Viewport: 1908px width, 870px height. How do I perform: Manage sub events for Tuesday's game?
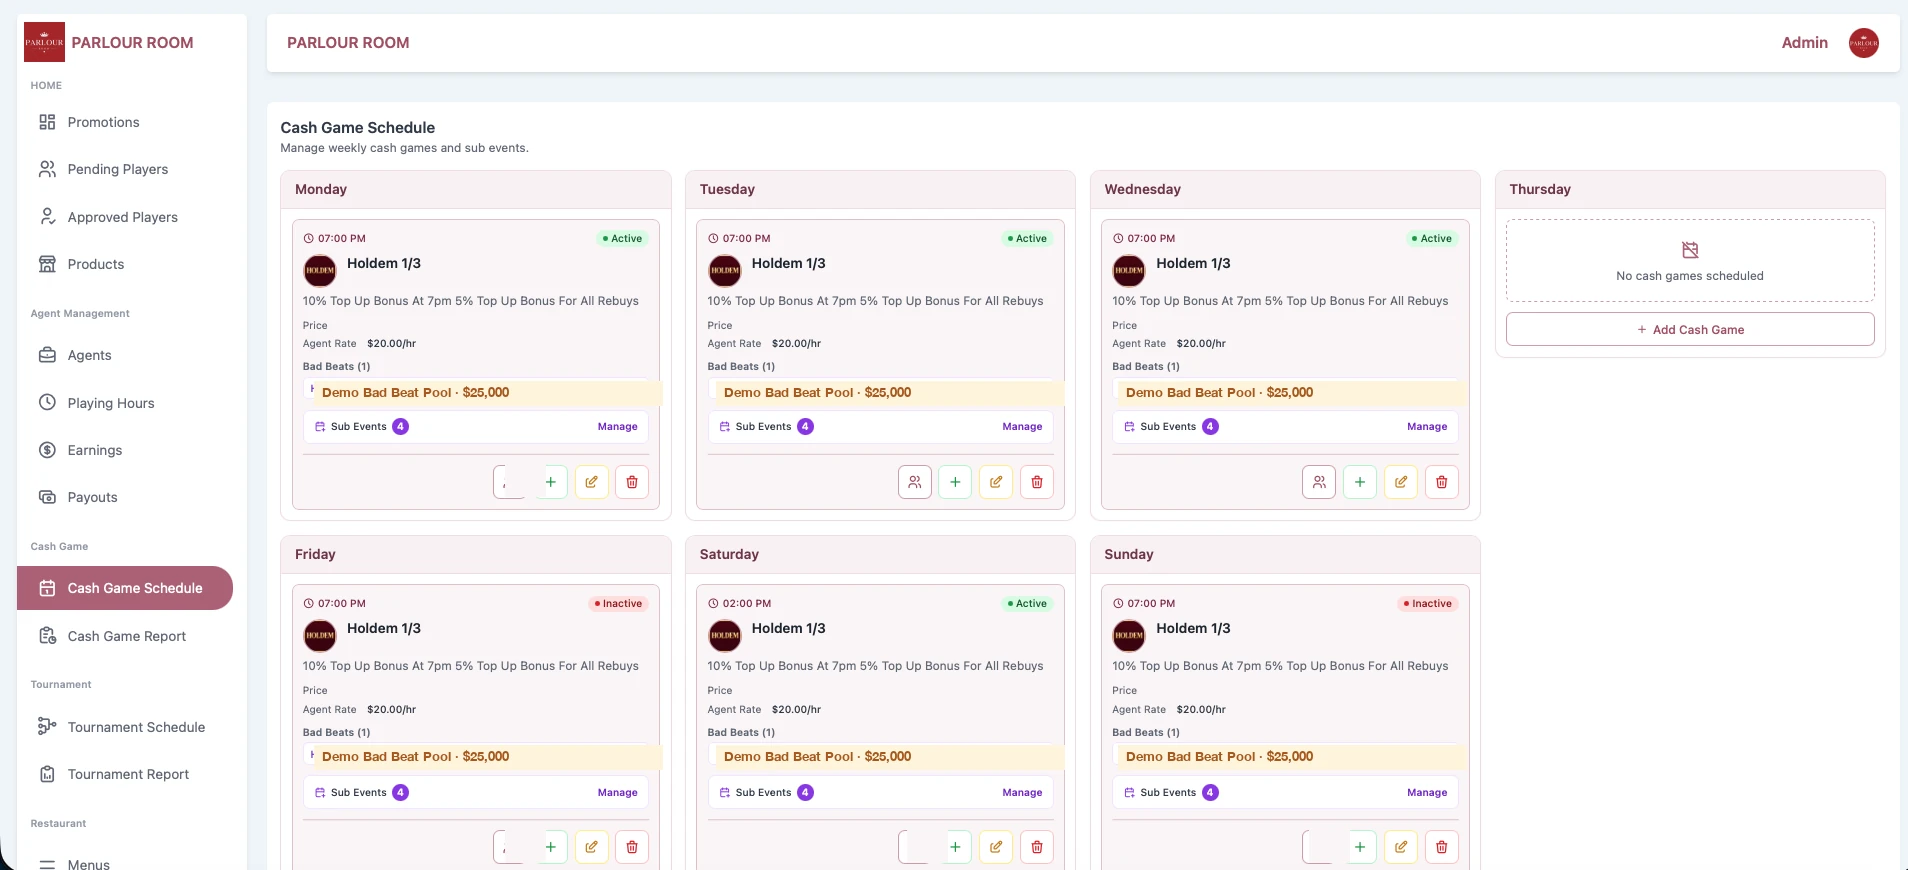tap(1022, 427)
